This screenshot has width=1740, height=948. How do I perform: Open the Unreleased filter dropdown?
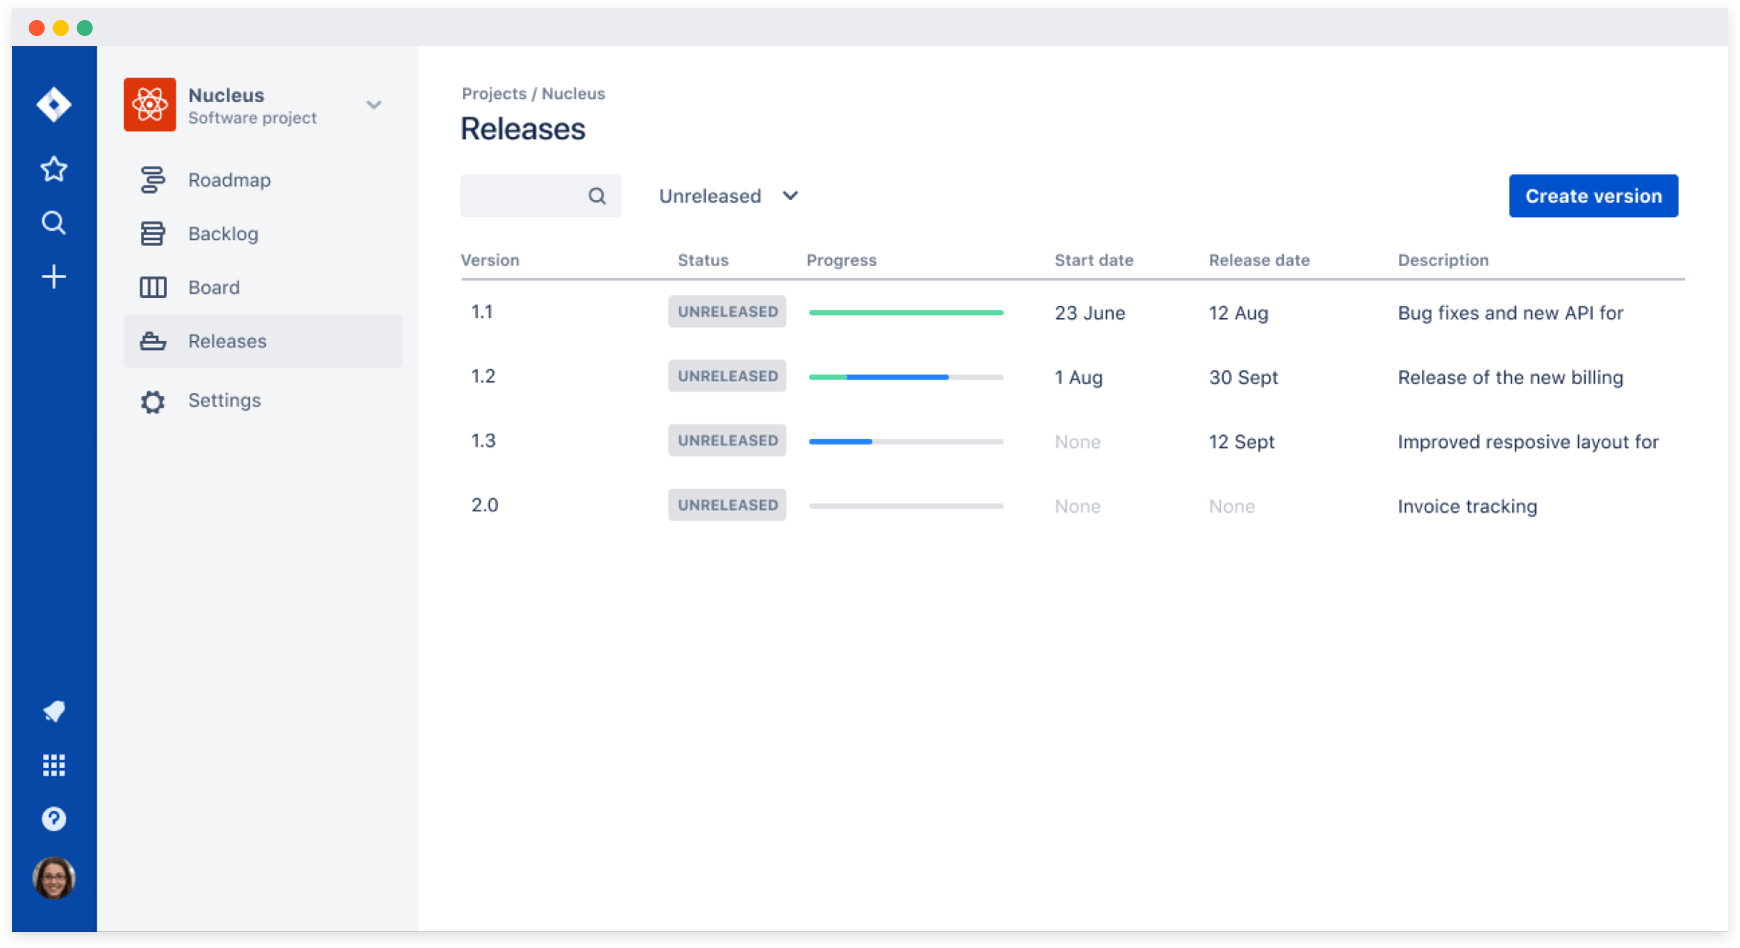pos(728,196)
